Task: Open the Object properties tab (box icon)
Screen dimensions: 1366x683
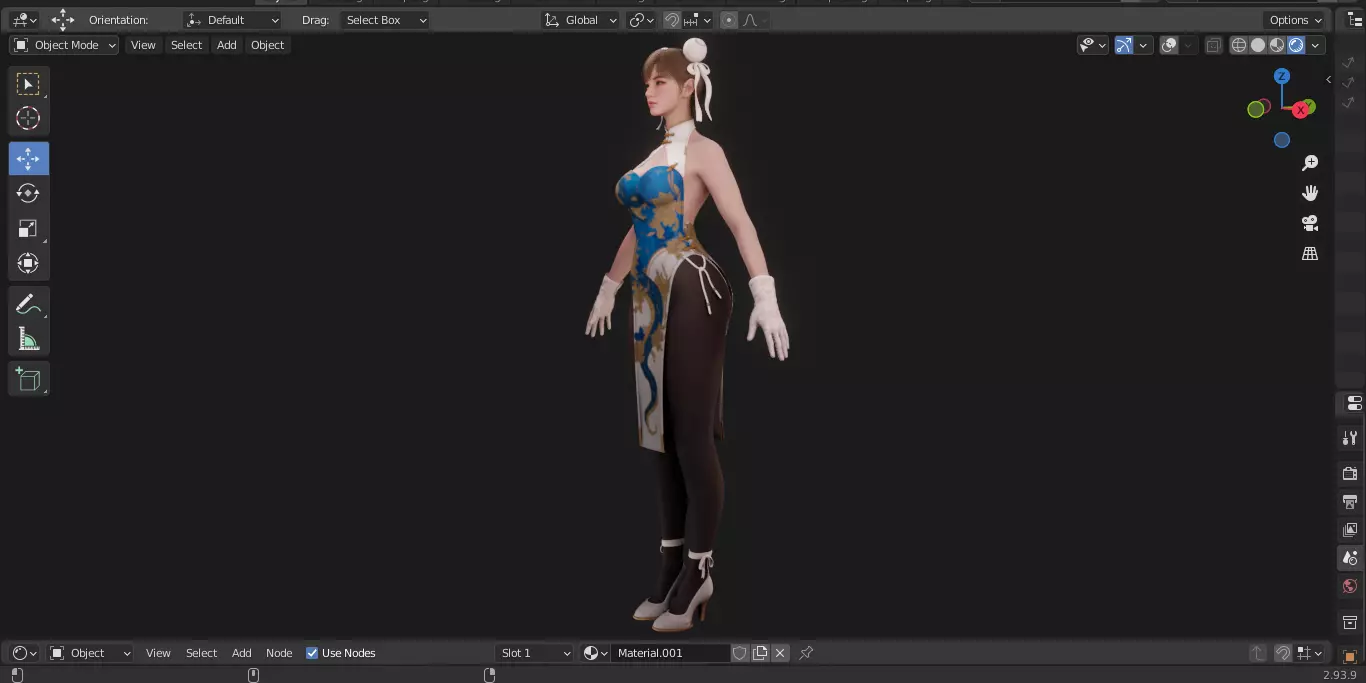Action: click(1350, 656)
